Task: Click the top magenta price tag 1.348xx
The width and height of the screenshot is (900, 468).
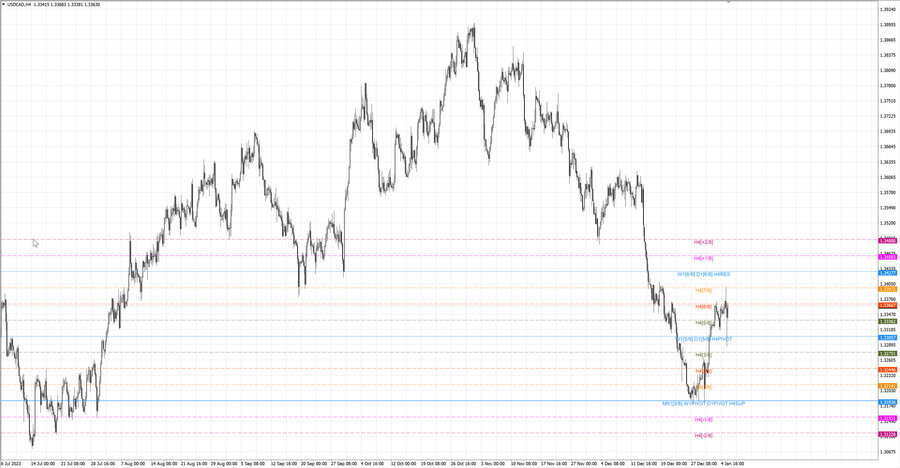Action: tap(888, 241)
